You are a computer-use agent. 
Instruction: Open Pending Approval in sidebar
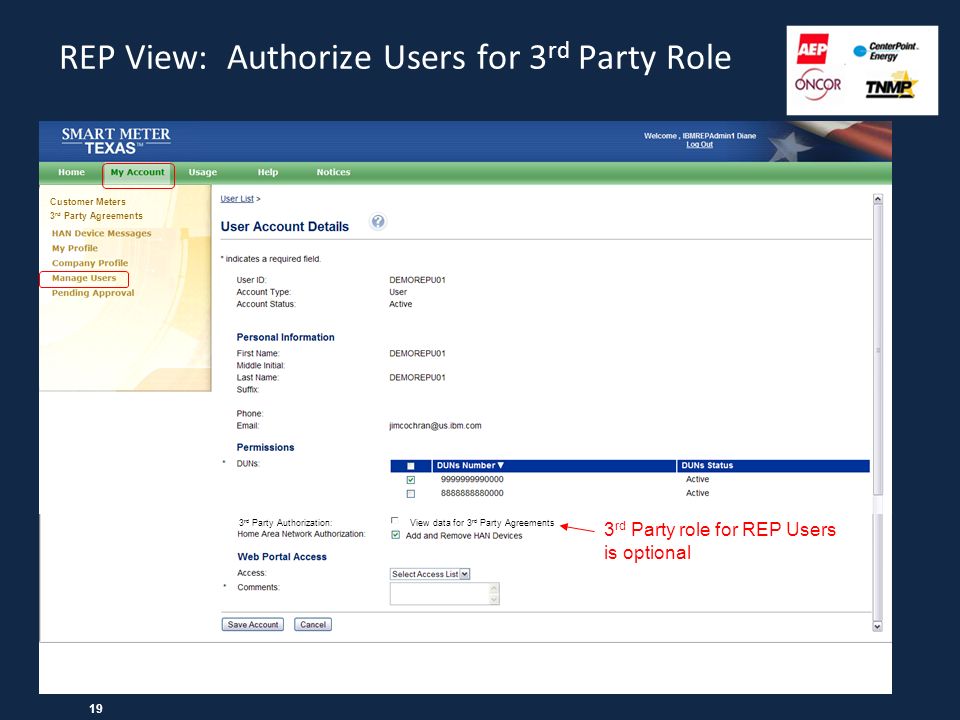(92, 293)
